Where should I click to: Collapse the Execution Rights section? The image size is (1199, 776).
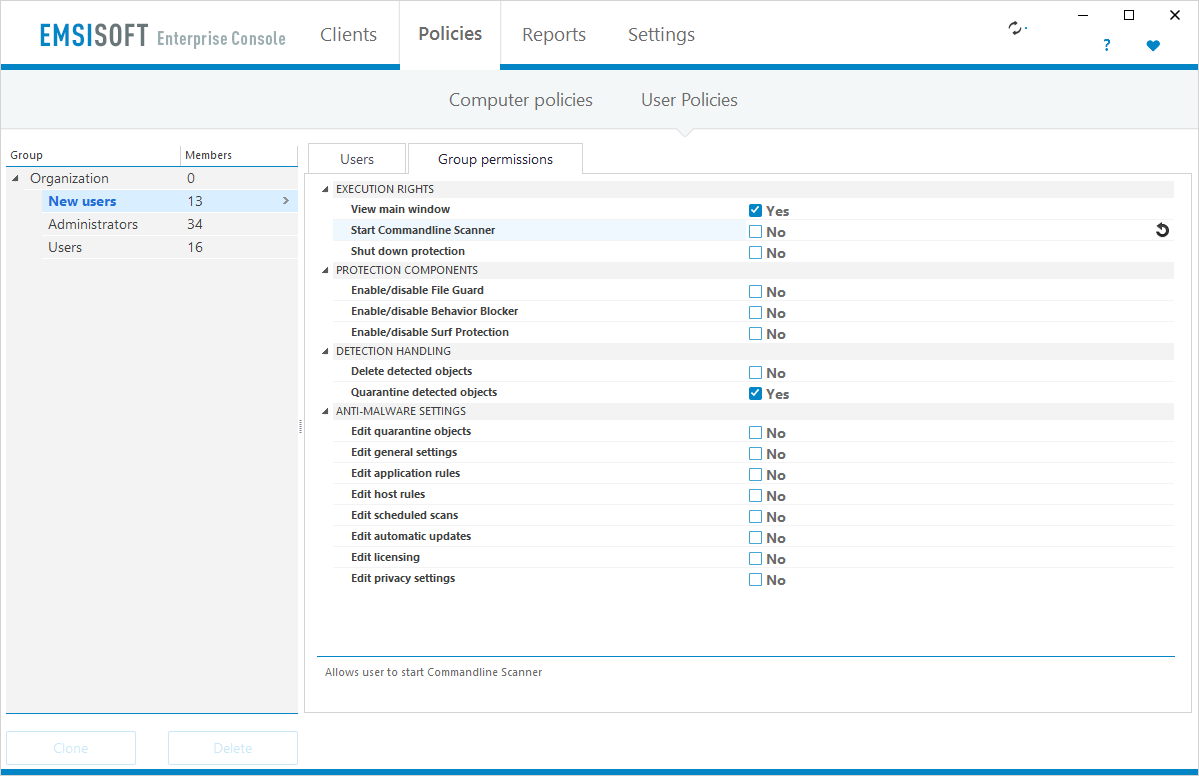click(x=324, y=190)
